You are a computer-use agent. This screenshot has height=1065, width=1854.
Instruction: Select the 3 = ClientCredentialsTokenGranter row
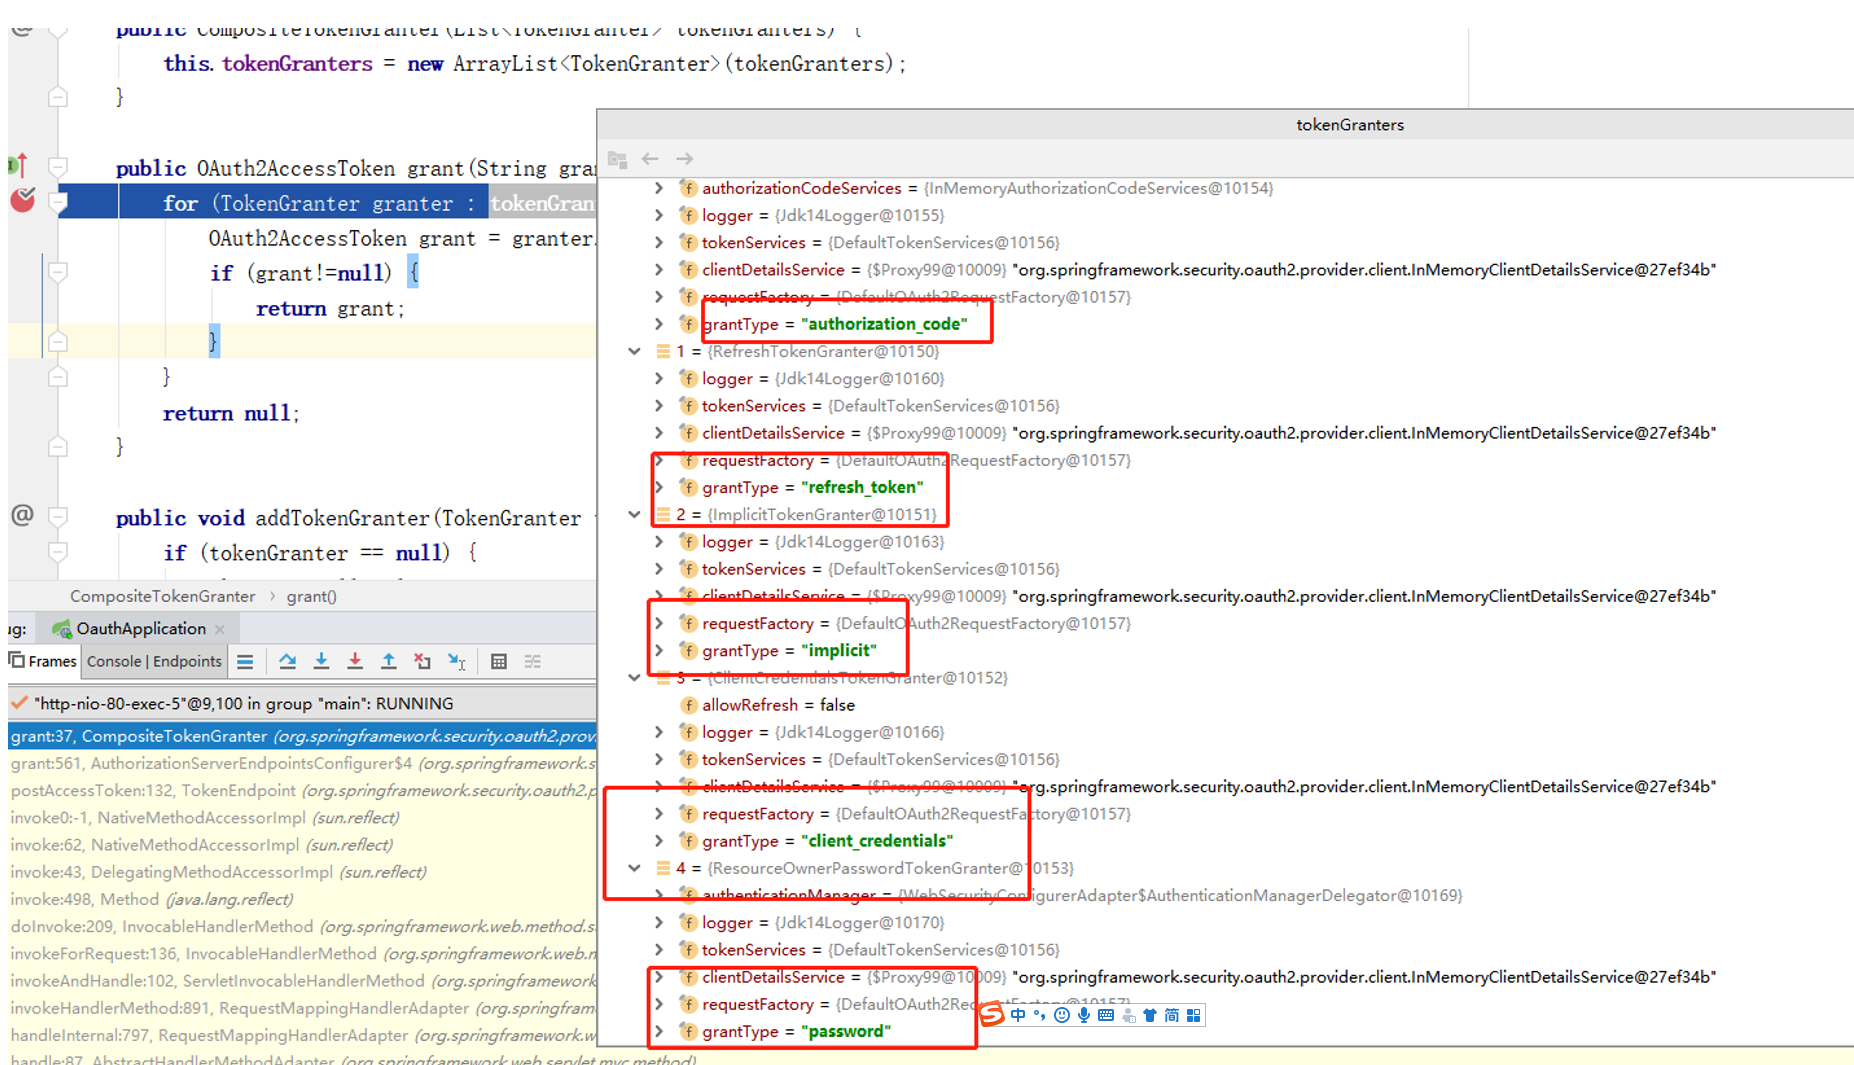point(1225,677)
